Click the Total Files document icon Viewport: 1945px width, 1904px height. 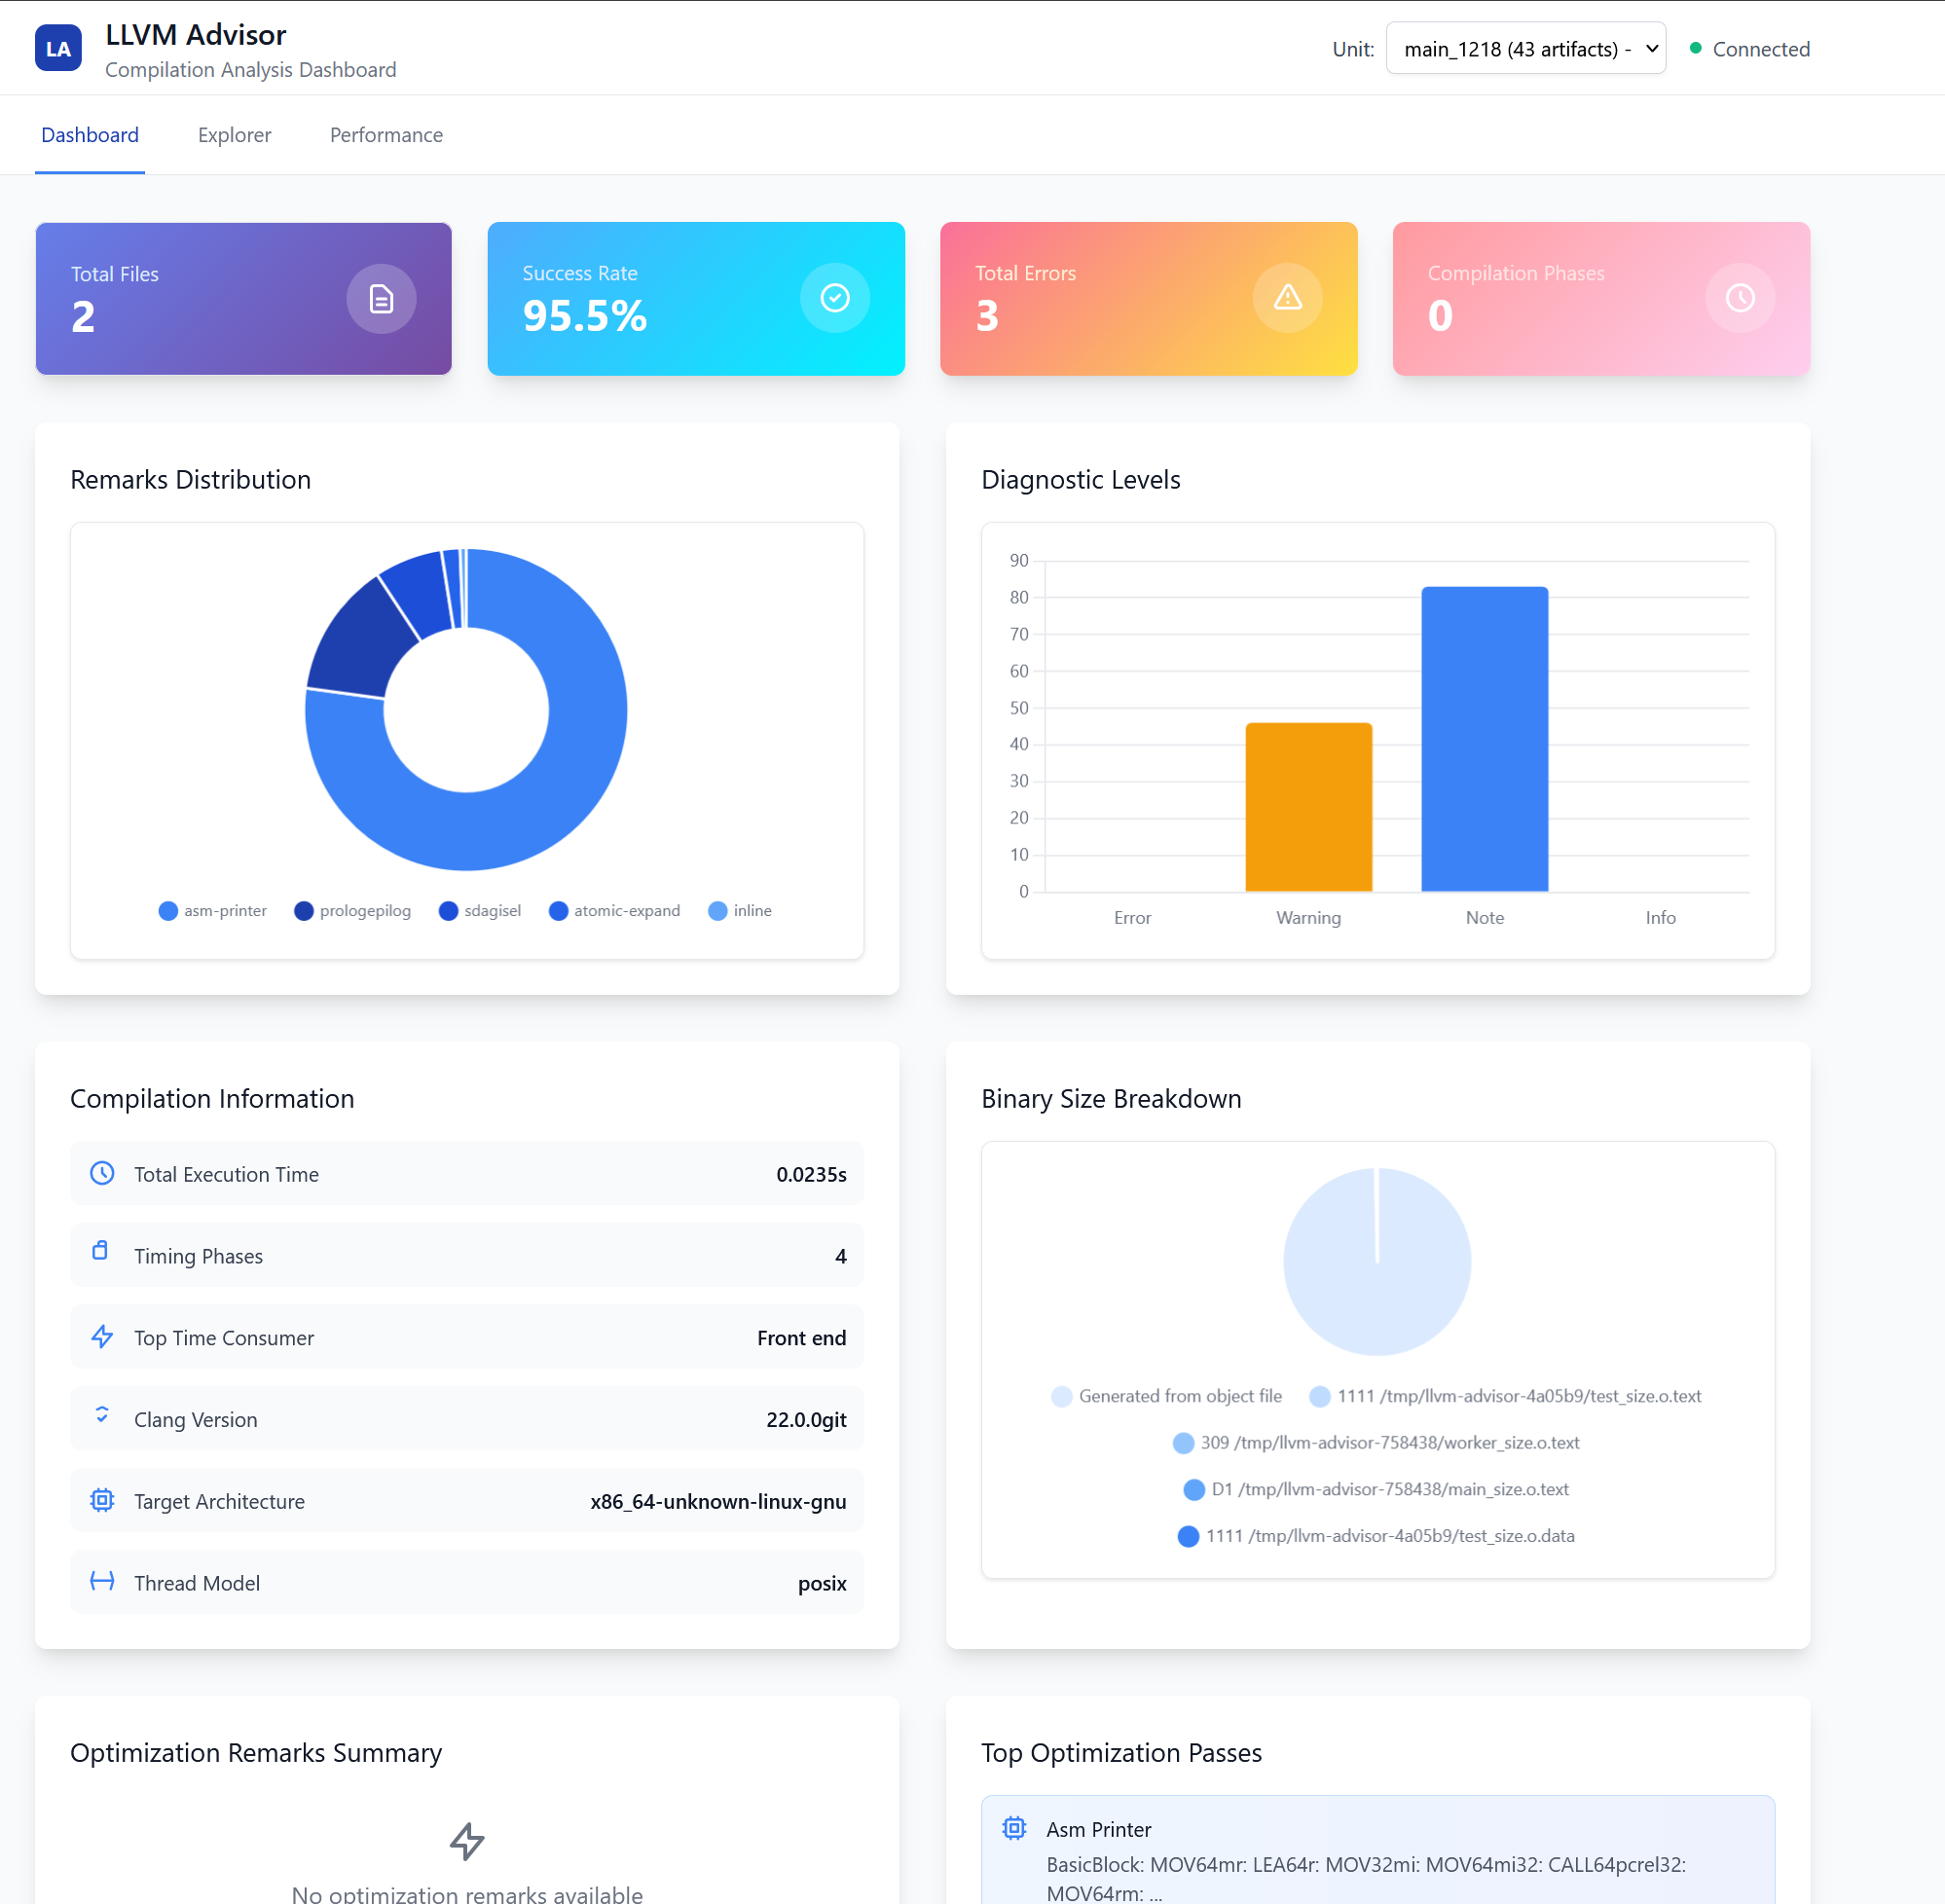pos(381,297)
